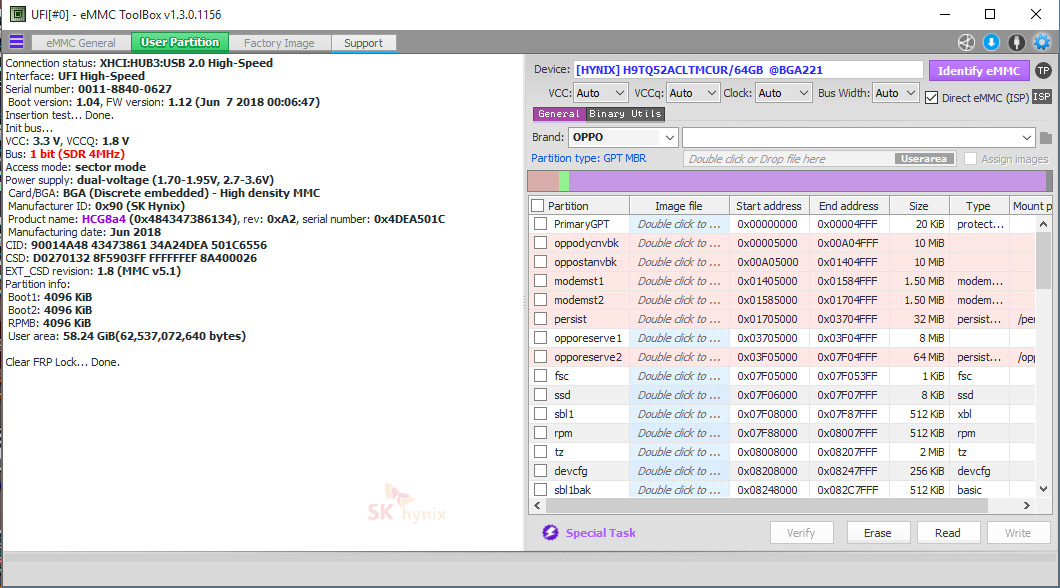The width and height of the screenshot is (1060, 588).
Task: Click the vertical scrollbar up arrow of partition table
Action: (x=1043, y=224)
